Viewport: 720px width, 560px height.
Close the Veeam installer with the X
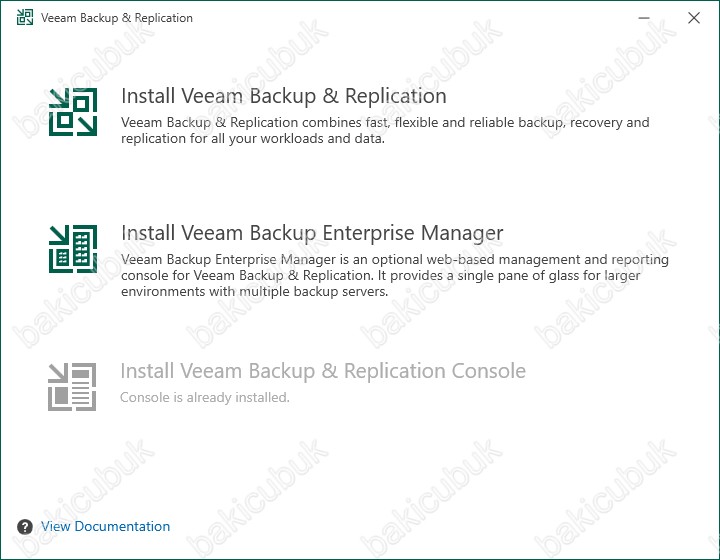(694, 18)
